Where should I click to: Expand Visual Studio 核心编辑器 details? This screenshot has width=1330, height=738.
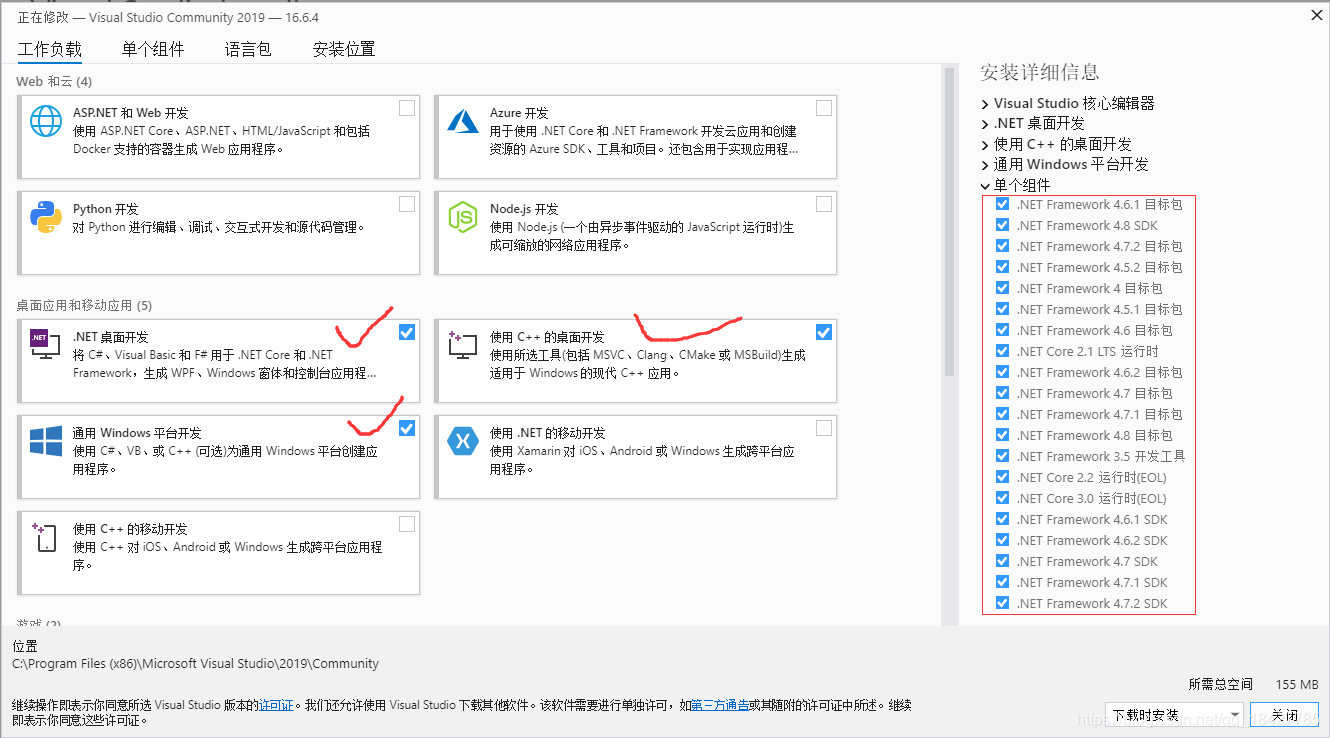point(985,103)
